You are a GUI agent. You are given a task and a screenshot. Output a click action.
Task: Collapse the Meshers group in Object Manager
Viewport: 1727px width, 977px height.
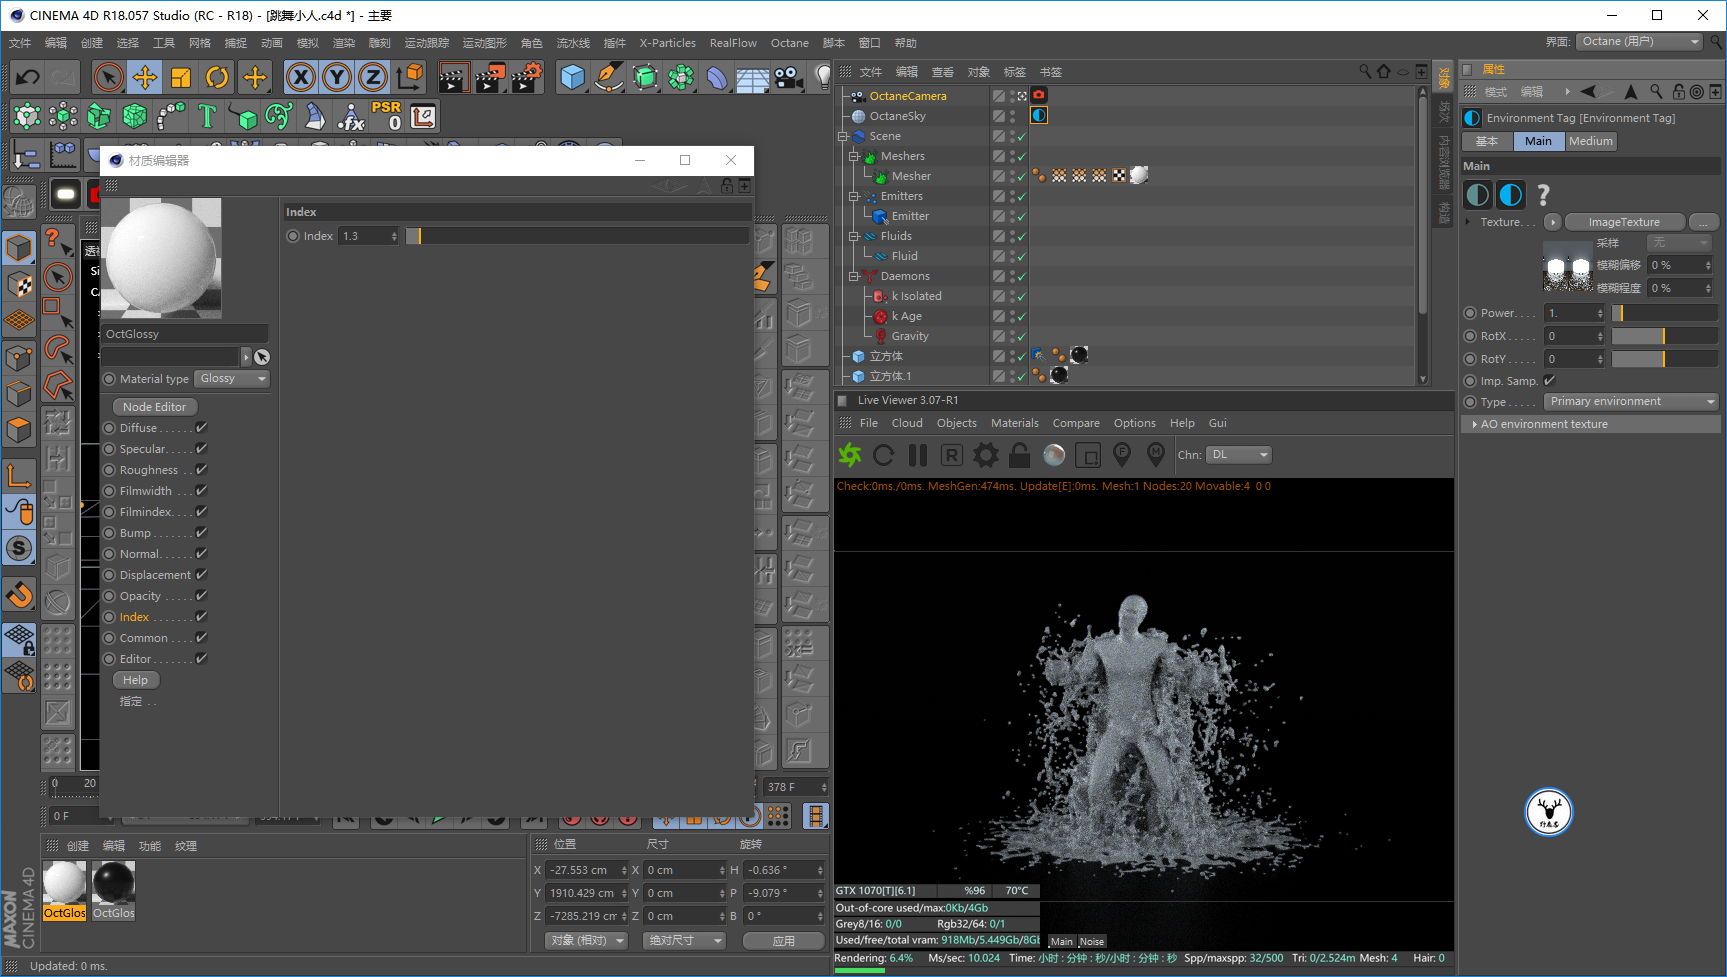tap(854, 156)
